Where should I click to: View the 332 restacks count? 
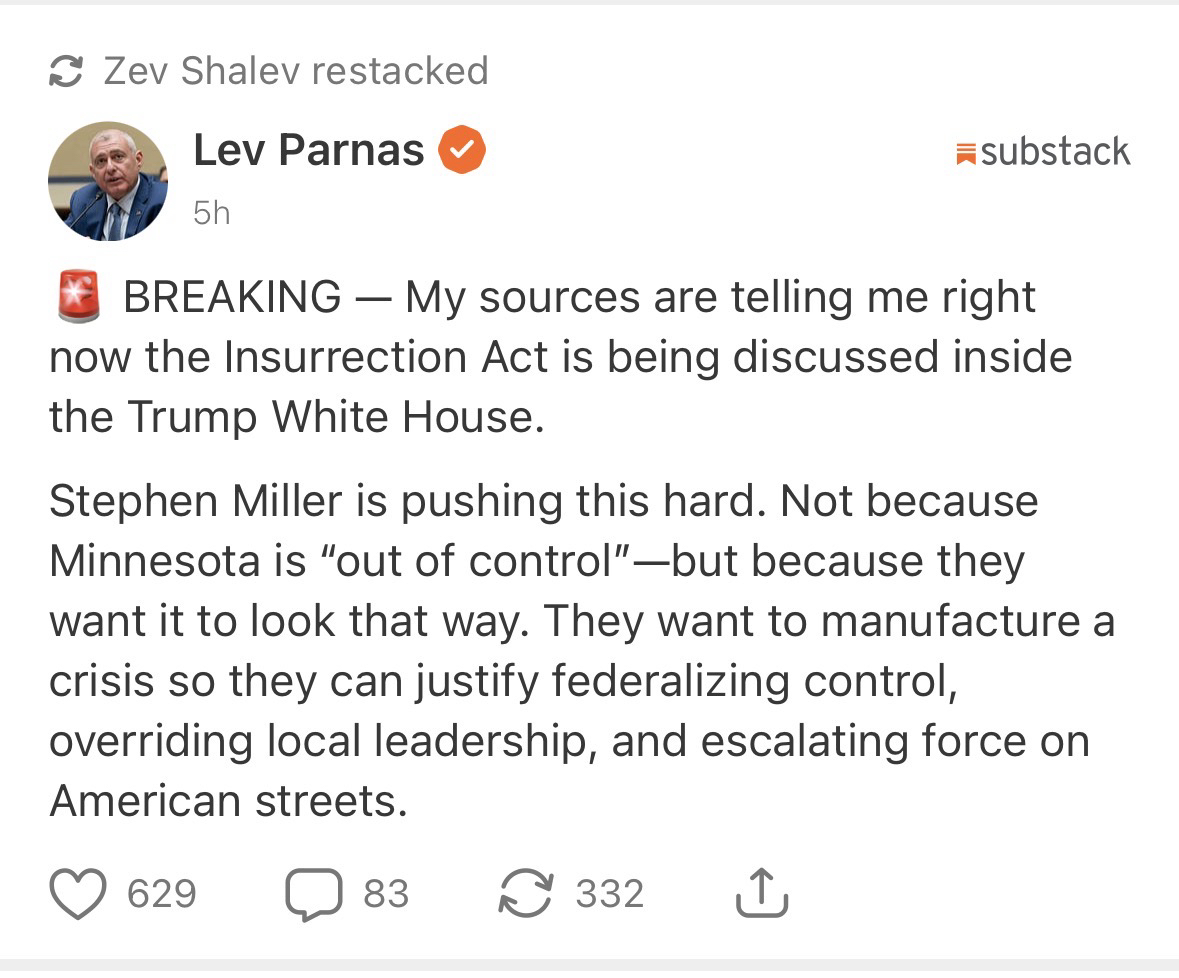(x=609, y=893)
